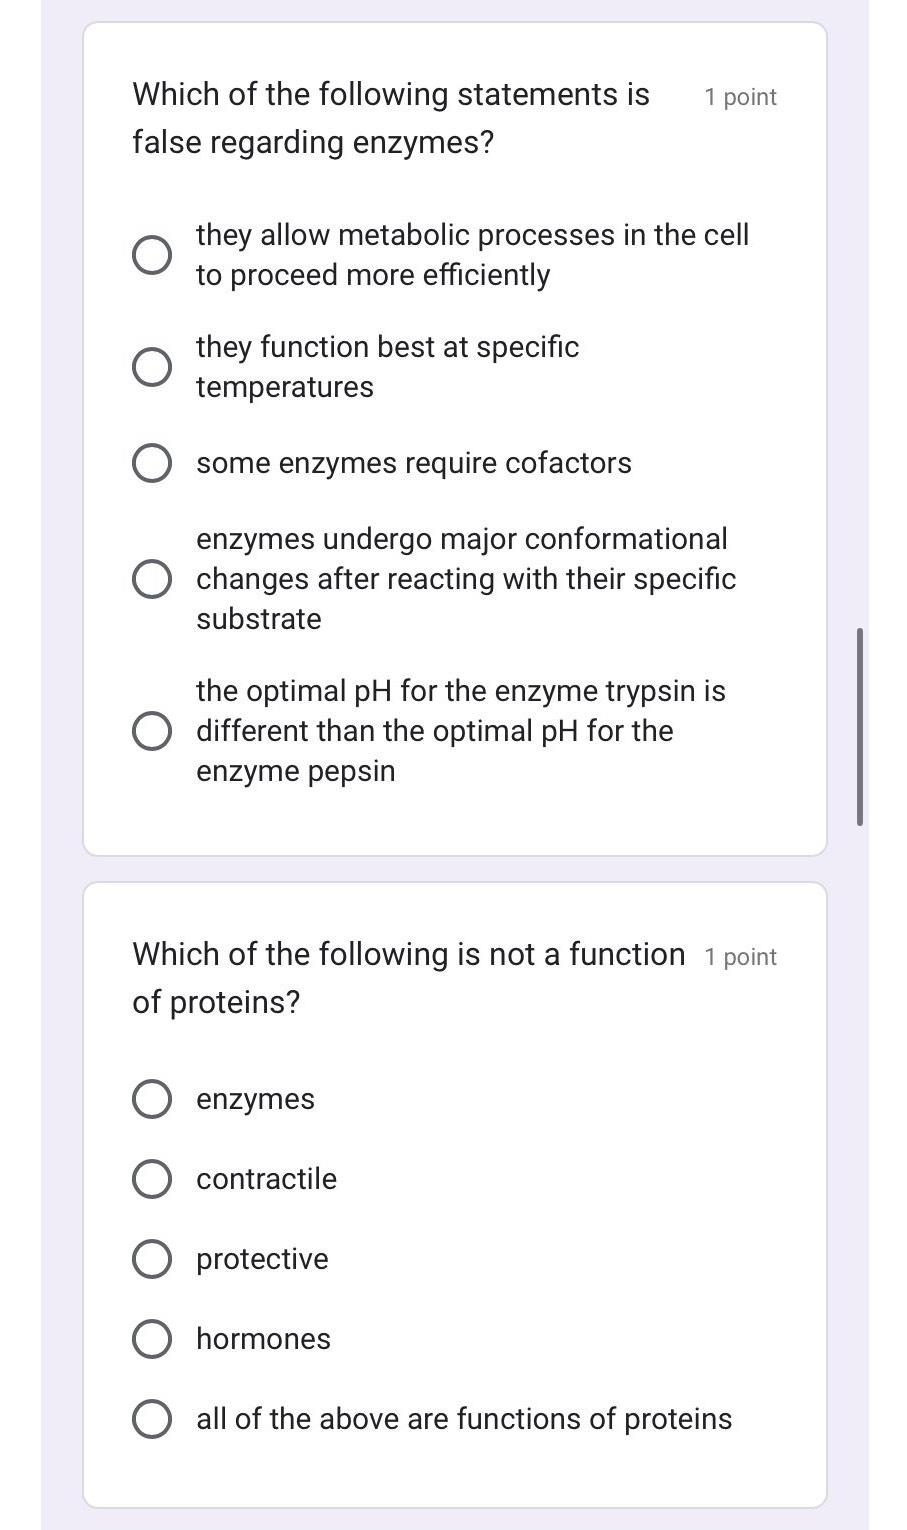This screenshot has width=907, height=1530.
Task: Choose 'enzymes' as protein function answer
Action: [x=151, y=1099]
